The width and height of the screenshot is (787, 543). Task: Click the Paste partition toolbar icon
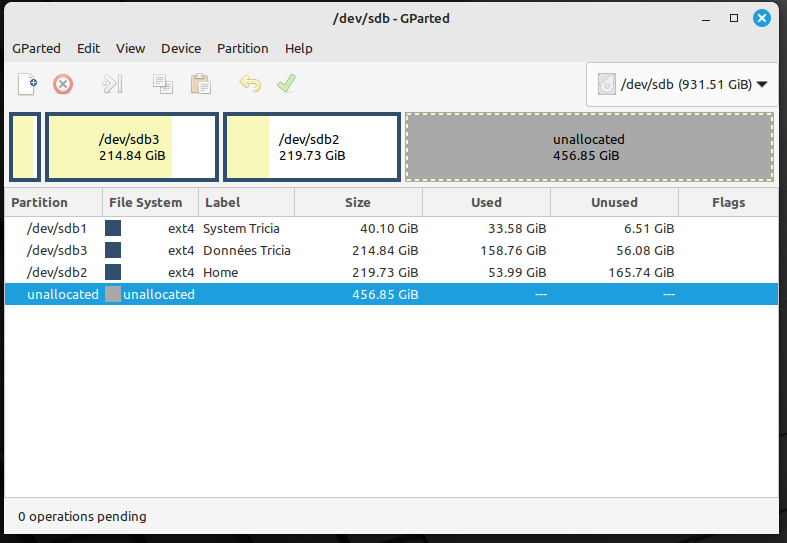point(201,84)
